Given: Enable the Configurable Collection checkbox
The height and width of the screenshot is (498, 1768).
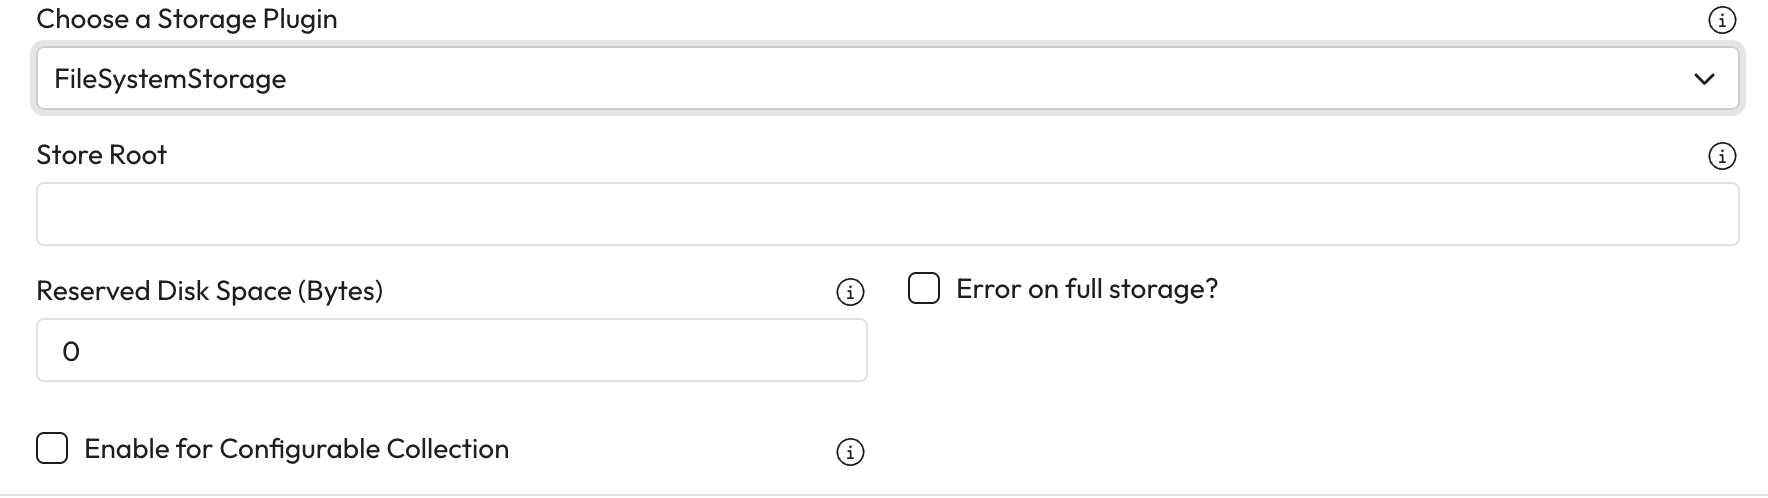Looking at the screenshot, I should (52, 449).
